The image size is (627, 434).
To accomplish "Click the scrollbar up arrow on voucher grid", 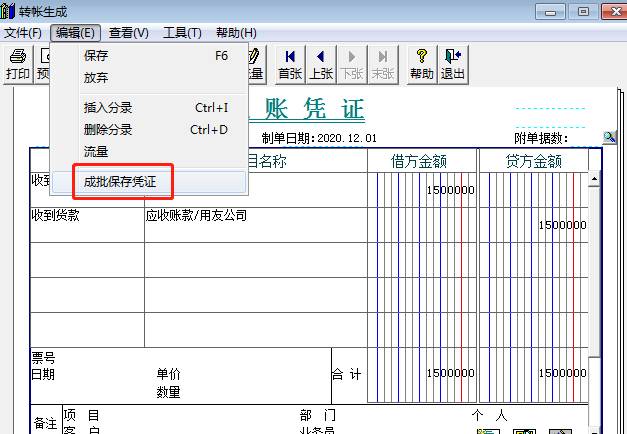I will pos(594,179).
